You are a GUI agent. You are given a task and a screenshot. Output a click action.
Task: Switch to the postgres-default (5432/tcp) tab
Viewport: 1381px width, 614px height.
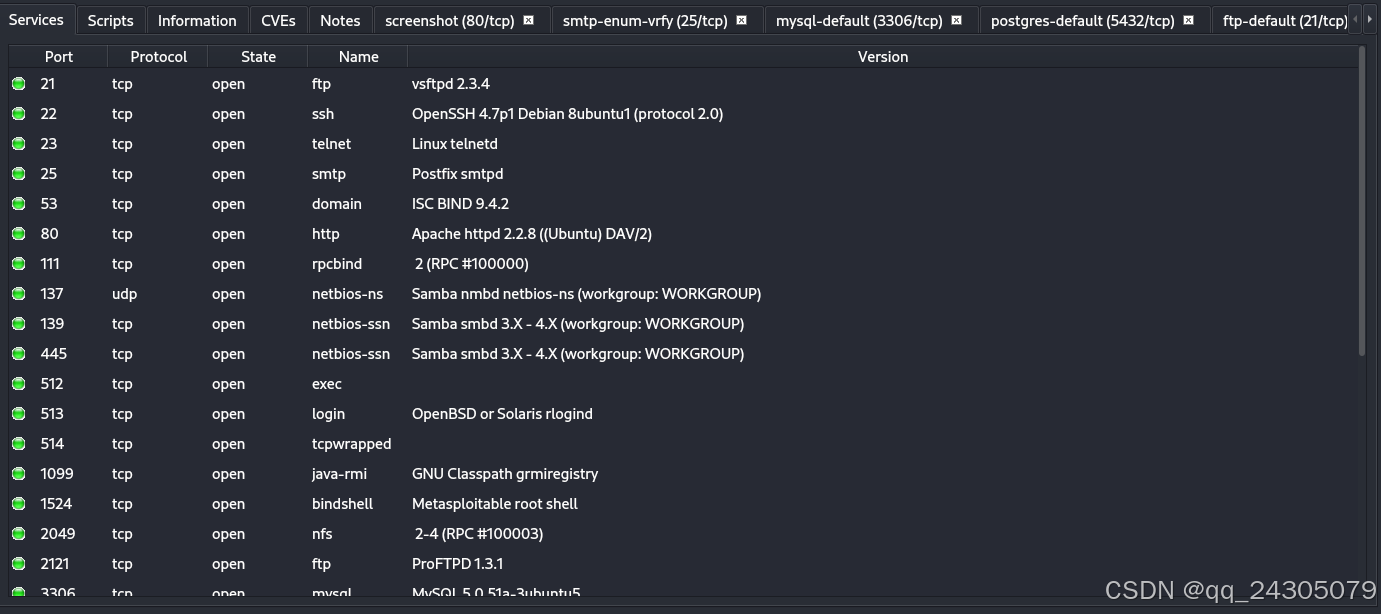pos(1083,19)
